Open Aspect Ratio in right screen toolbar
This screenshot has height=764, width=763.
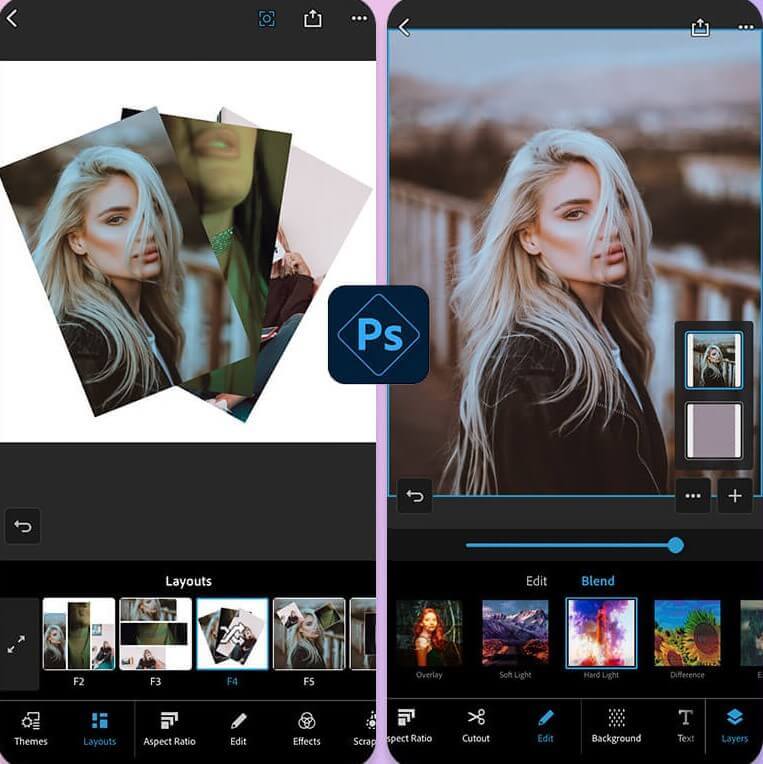pos(409,726)
